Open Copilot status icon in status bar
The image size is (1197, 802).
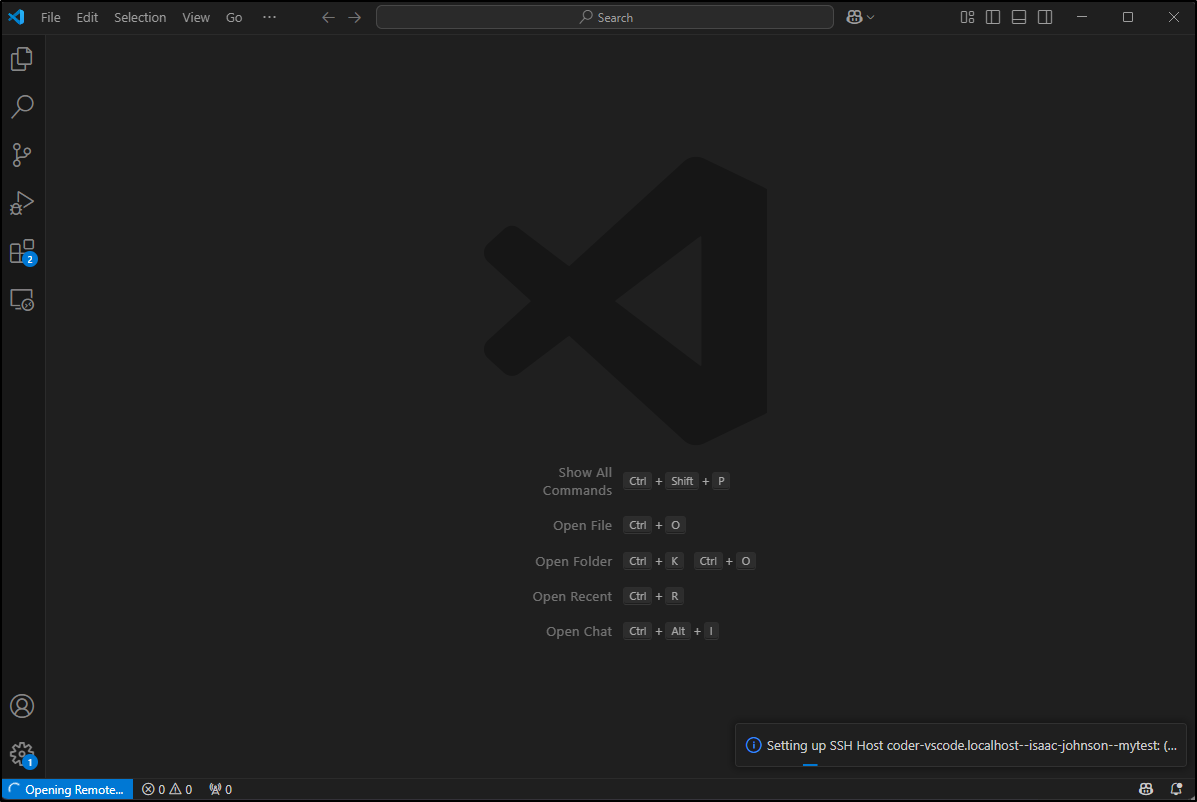tap(1146, 789)
